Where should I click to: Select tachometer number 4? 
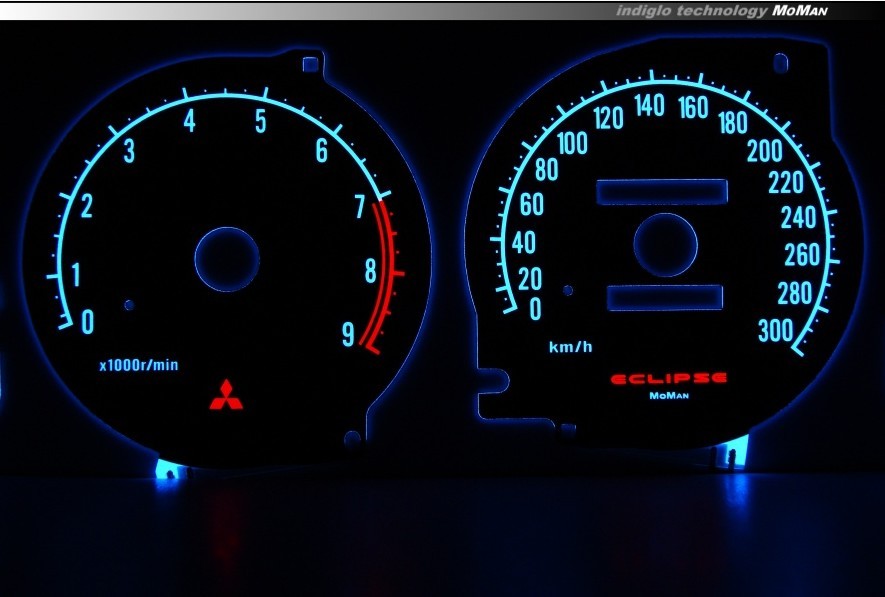pos(190,120)
